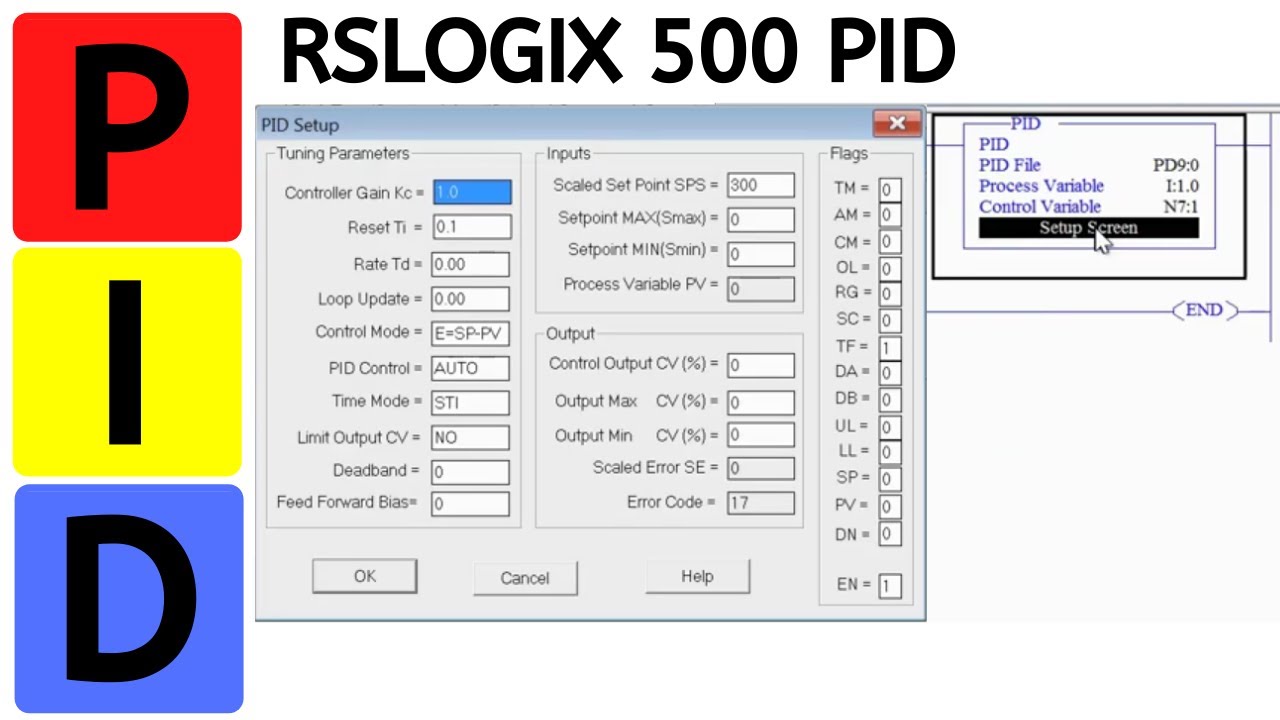Click the Error Code field showing 17
The height and width of the screenshot is (720, 1280).
click(761, 503)
